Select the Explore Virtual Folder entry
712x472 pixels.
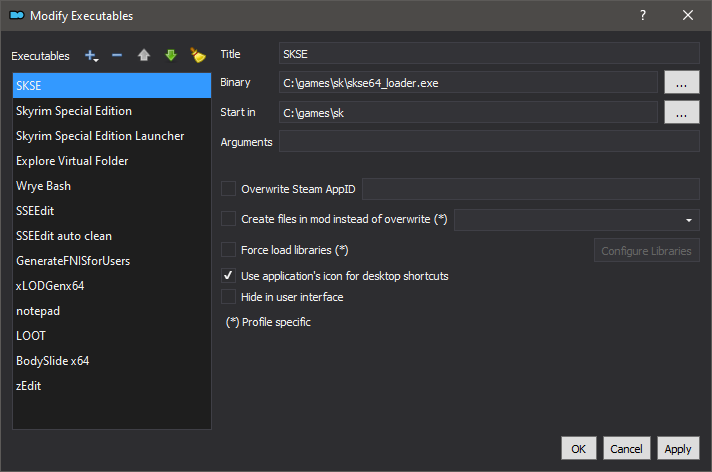click(x=112, y=161)
